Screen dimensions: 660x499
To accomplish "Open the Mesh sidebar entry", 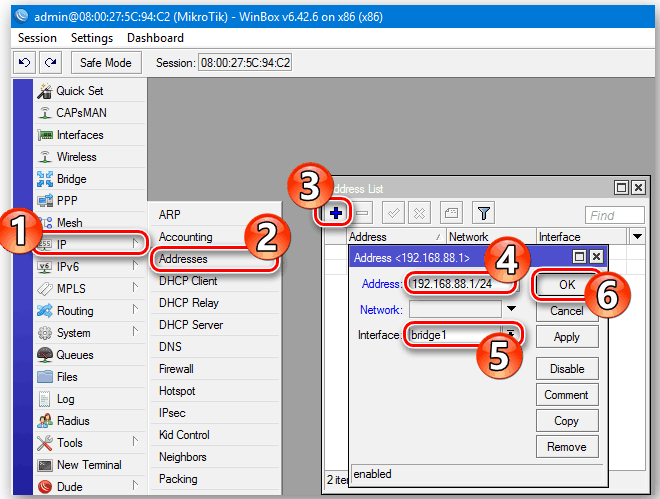I will 90,223.
